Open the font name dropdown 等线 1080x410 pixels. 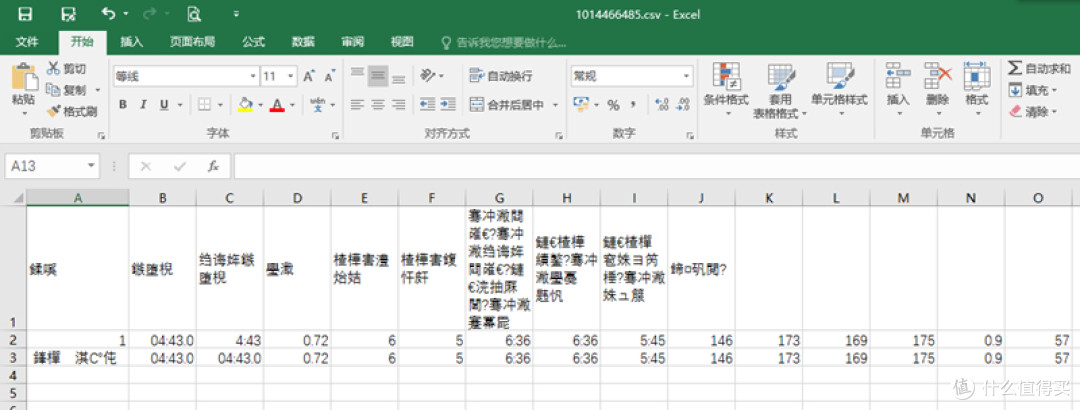(x=253, y=76)
